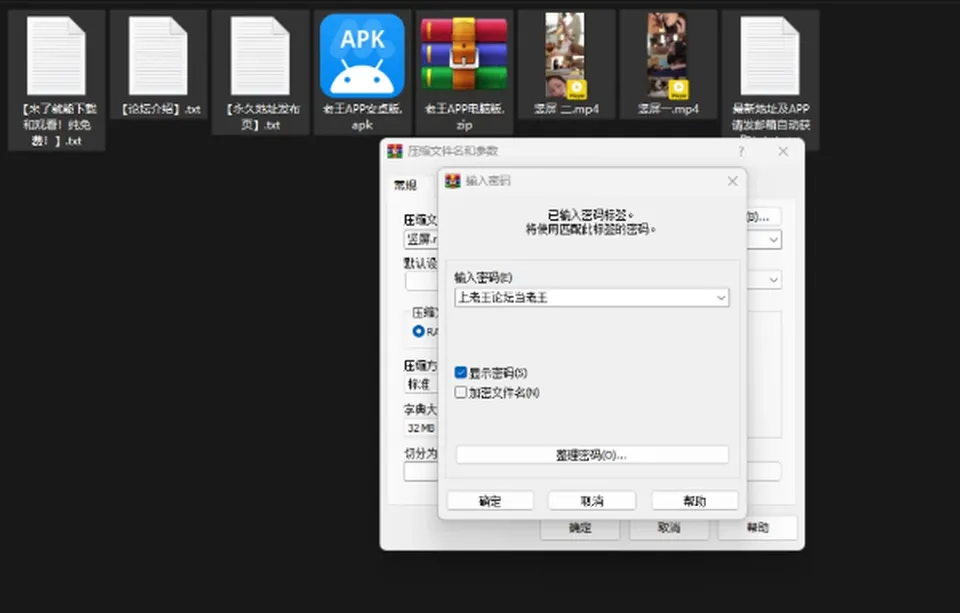960x613 pixels.
Task: Expand the 默认设置 profile dropdown arrow
Action: point(773,280)
